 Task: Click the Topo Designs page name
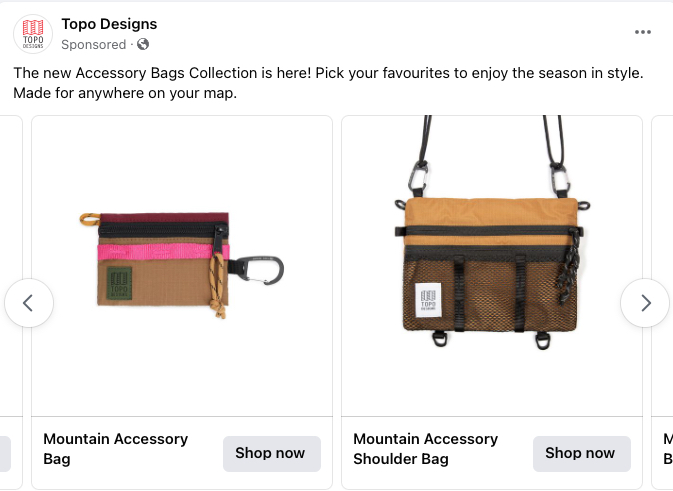point(109,24)
